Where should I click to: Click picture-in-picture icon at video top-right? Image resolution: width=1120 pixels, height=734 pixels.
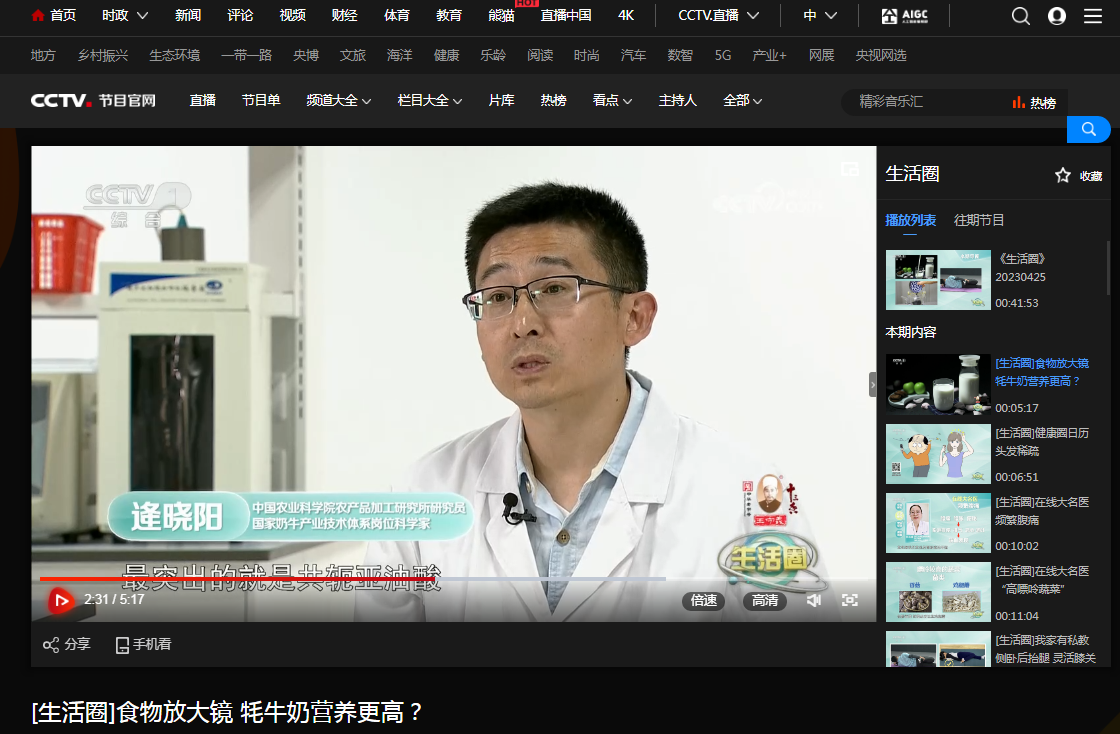click(849, 169)
